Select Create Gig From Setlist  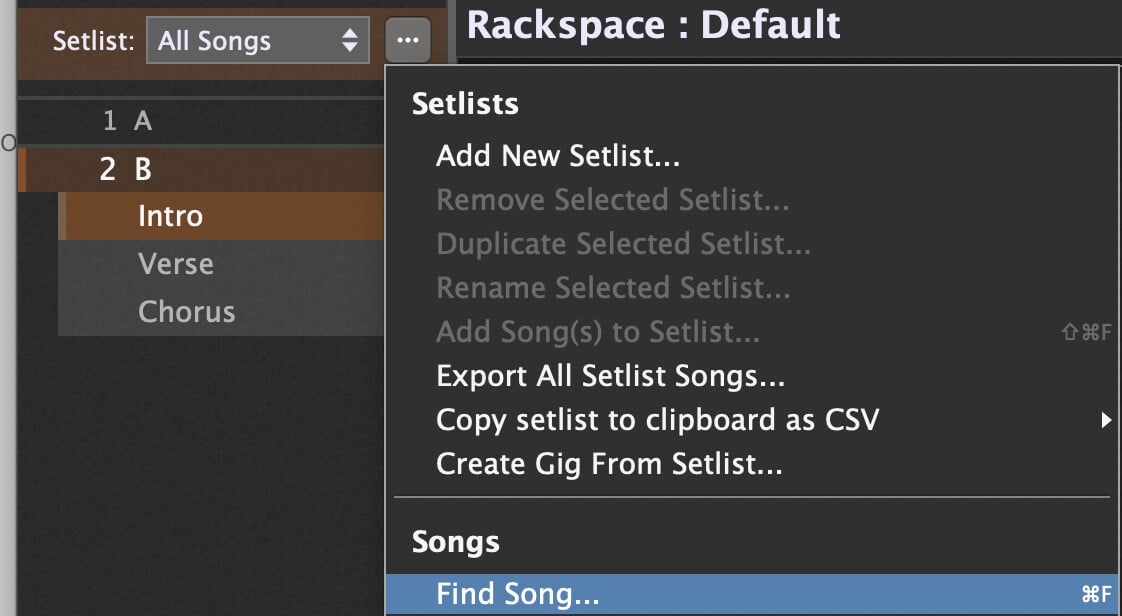pyautogui.click(x=609, y=464)
